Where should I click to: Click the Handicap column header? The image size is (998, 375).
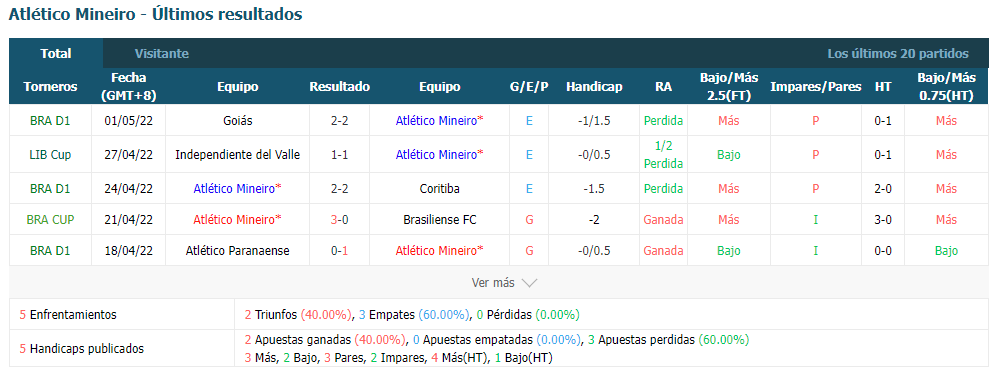pos(594,87)
